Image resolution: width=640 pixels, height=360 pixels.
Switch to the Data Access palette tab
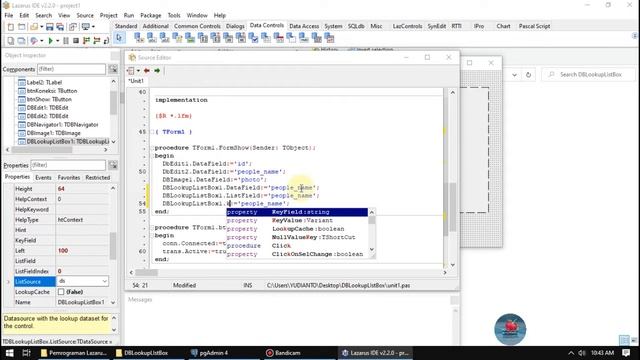coord(304,26)
